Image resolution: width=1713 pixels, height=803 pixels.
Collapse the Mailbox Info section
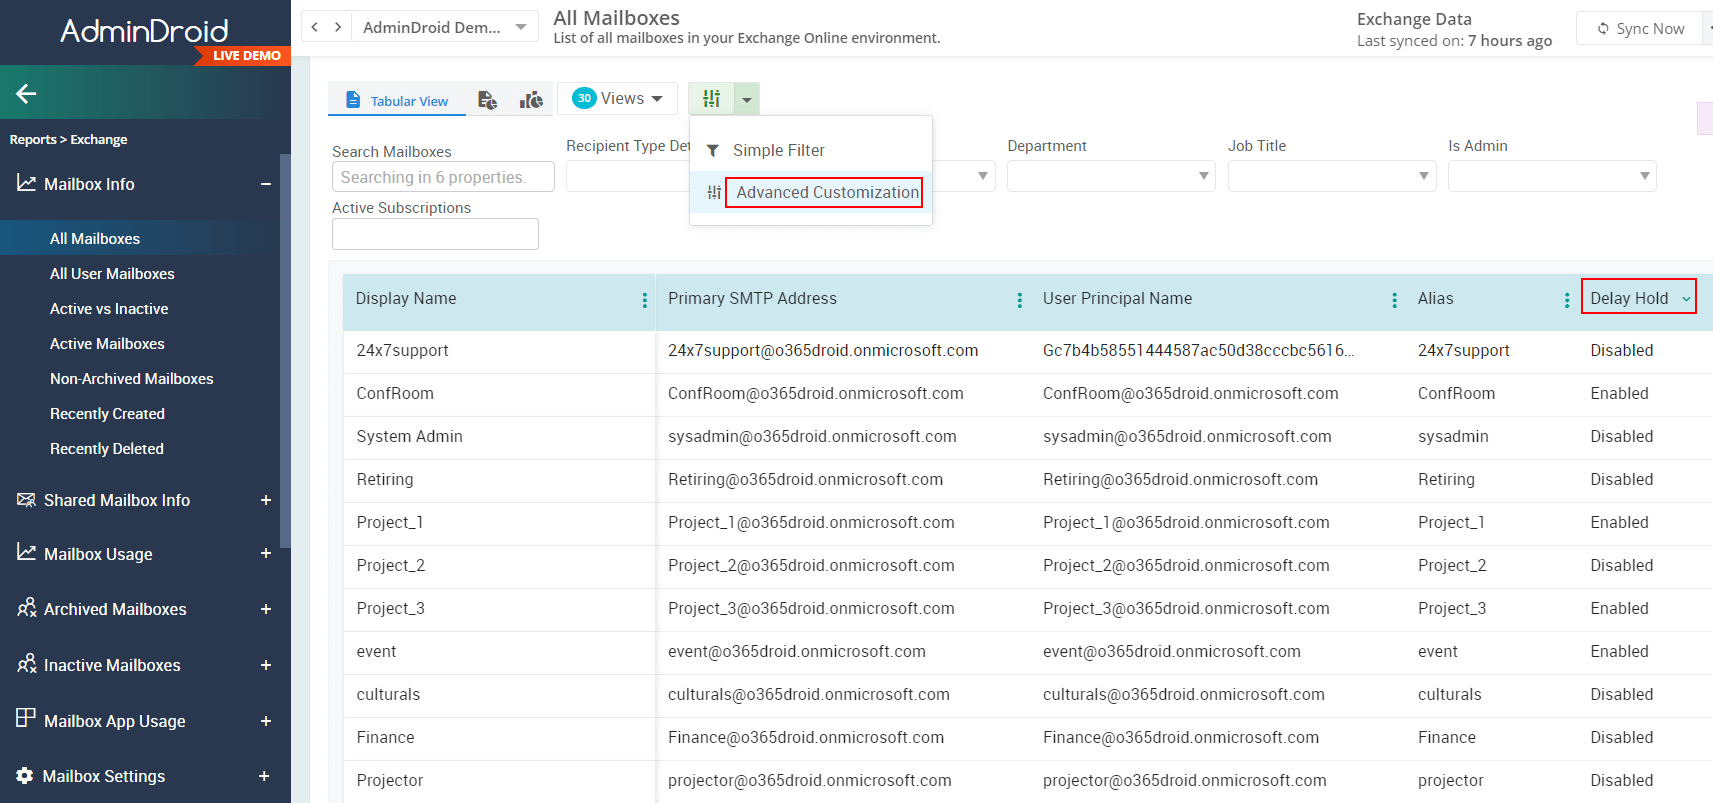point(266,184)
